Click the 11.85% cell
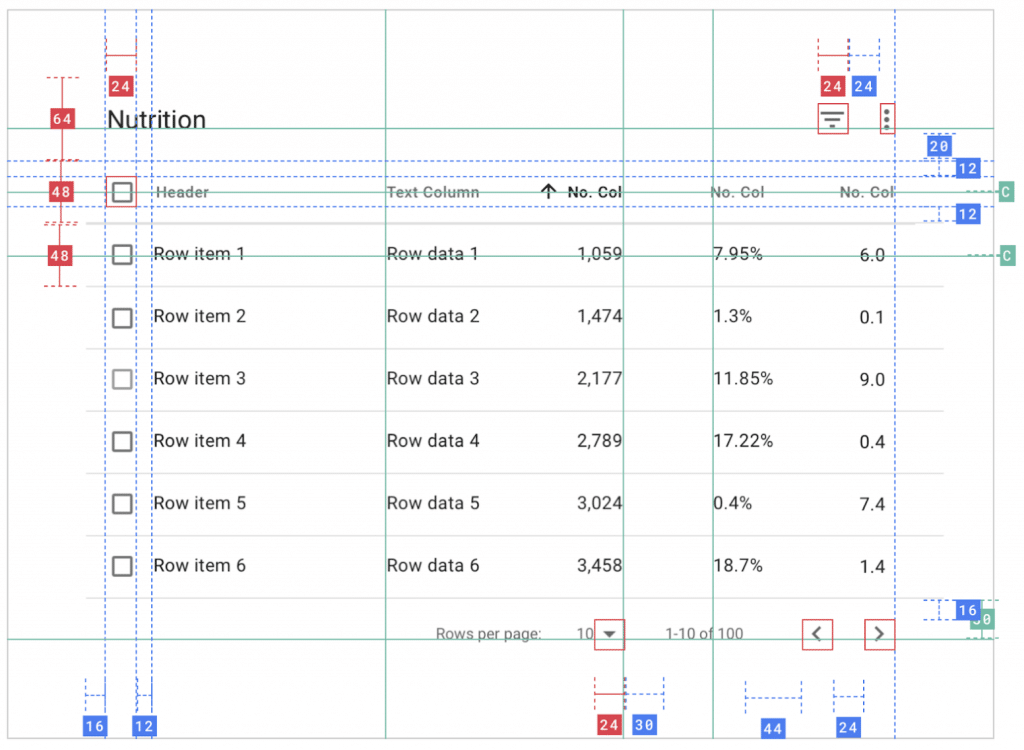Viewport: 1024px width, 750px height. click(743, 379)
